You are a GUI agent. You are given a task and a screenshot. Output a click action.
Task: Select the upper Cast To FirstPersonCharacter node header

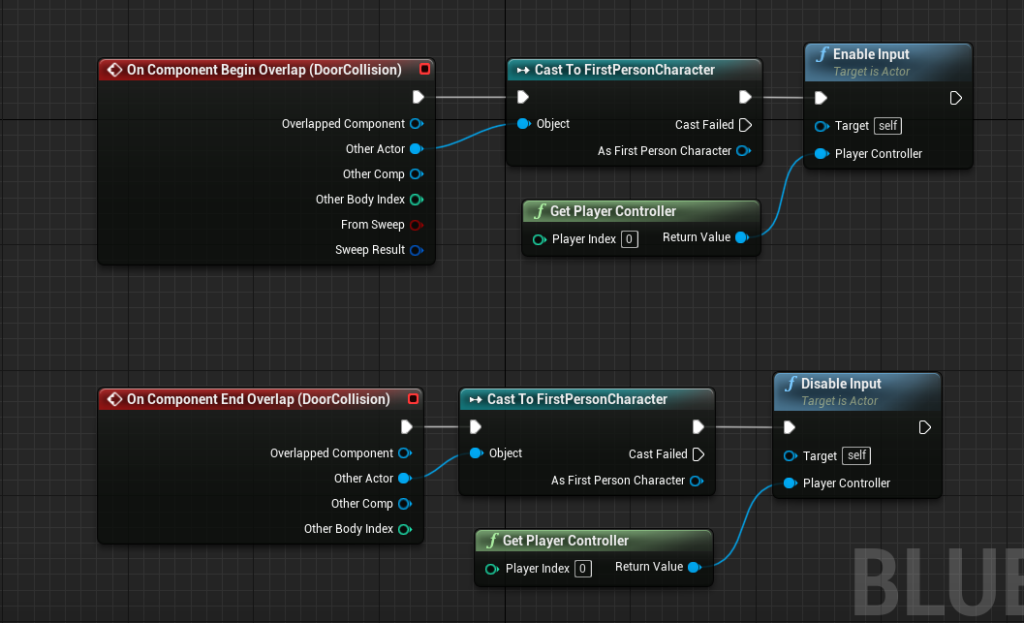click(624, 70)
